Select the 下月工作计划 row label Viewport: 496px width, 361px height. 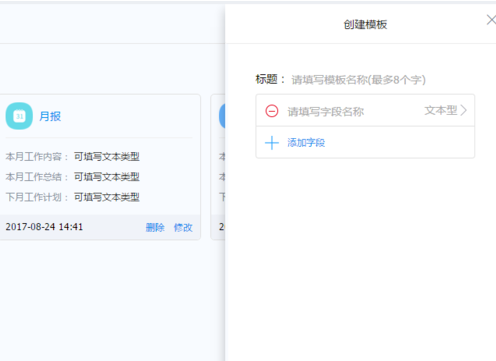37,197
